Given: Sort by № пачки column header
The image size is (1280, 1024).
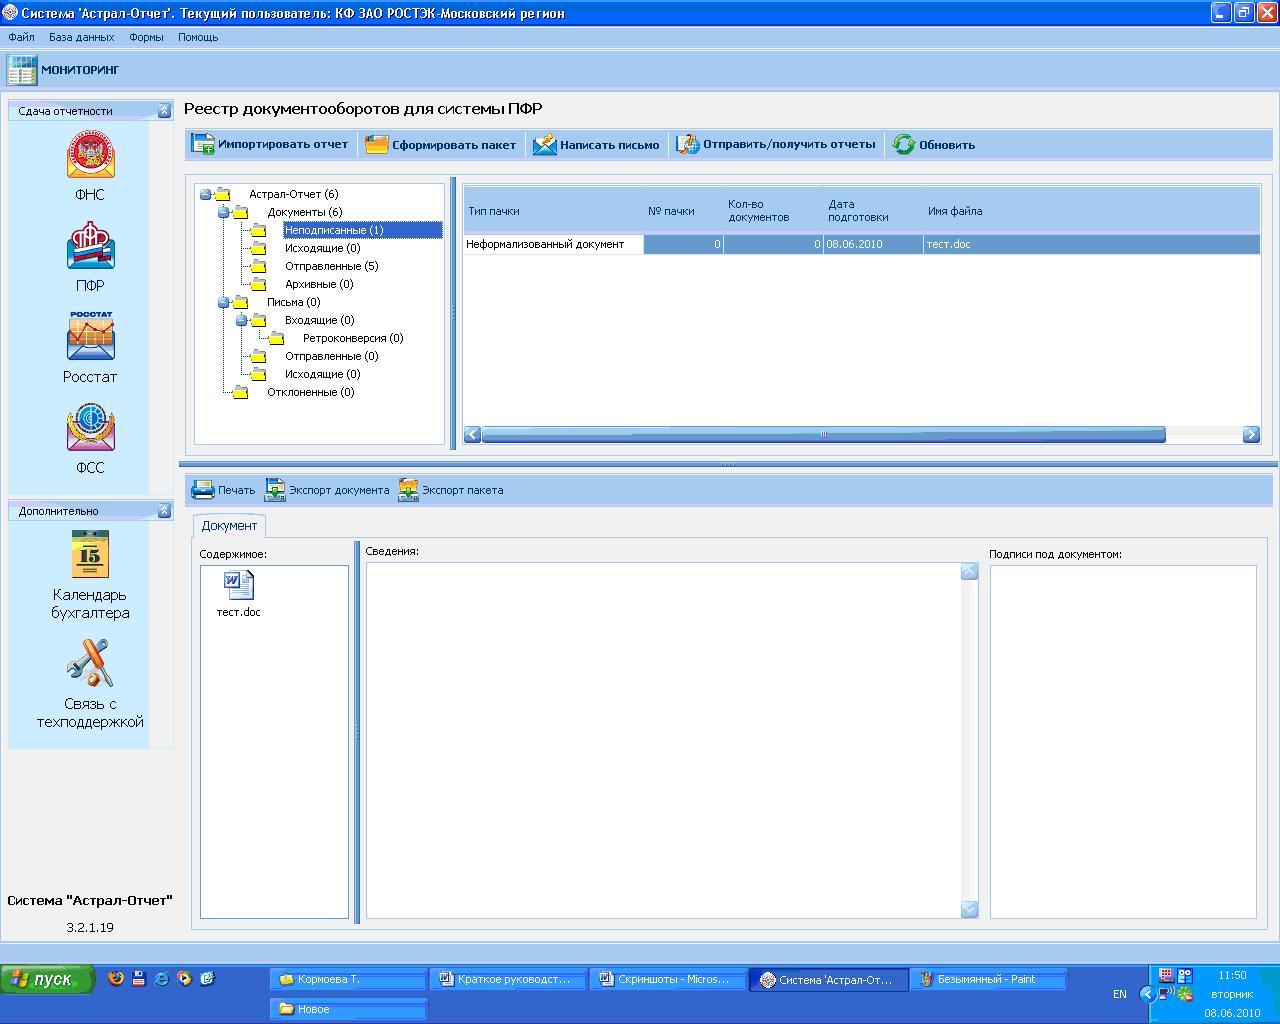Looking at the screenshot, I should [683, 211].
